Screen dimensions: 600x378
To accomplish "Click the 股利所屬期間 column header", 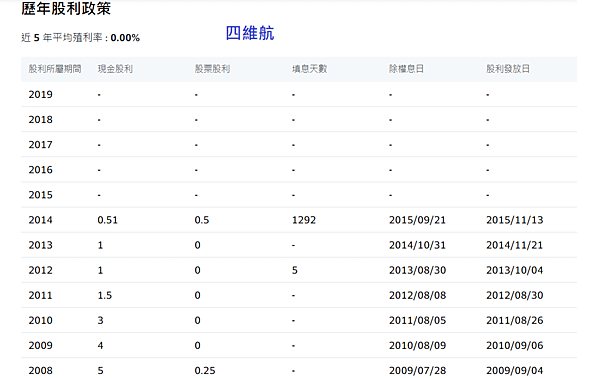I will pyautogui.click(x=55, y=69).
